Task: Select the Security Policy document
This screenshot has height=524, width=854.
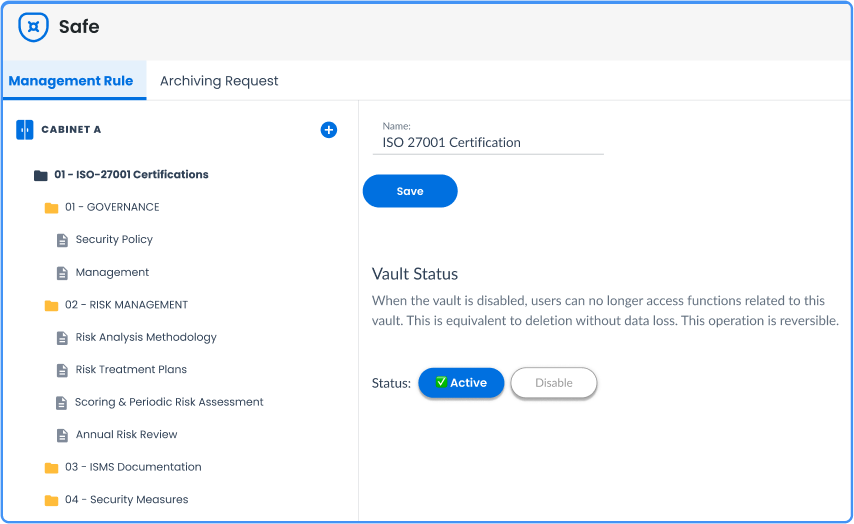Action: [x=114, y=239]
